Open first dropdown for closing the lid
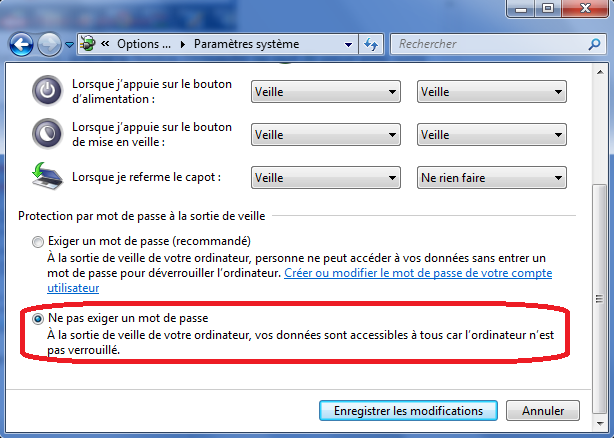The width and height of the screenshot is (614, 438). 326,178
